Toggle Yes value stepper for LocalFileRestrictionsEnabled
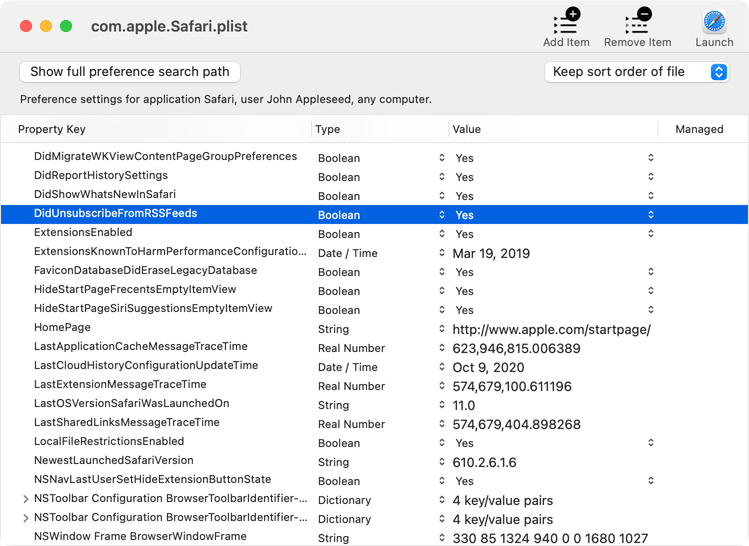Image resolution: width=749 pixels, height=546 pixels. tap(651, 442)
